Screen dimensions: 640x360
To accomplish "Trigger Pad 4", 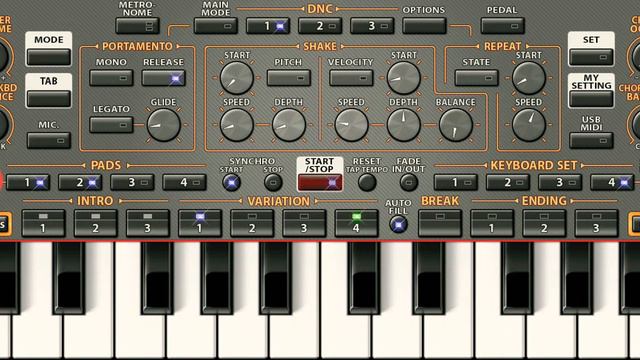I will [x=184, y=182].
